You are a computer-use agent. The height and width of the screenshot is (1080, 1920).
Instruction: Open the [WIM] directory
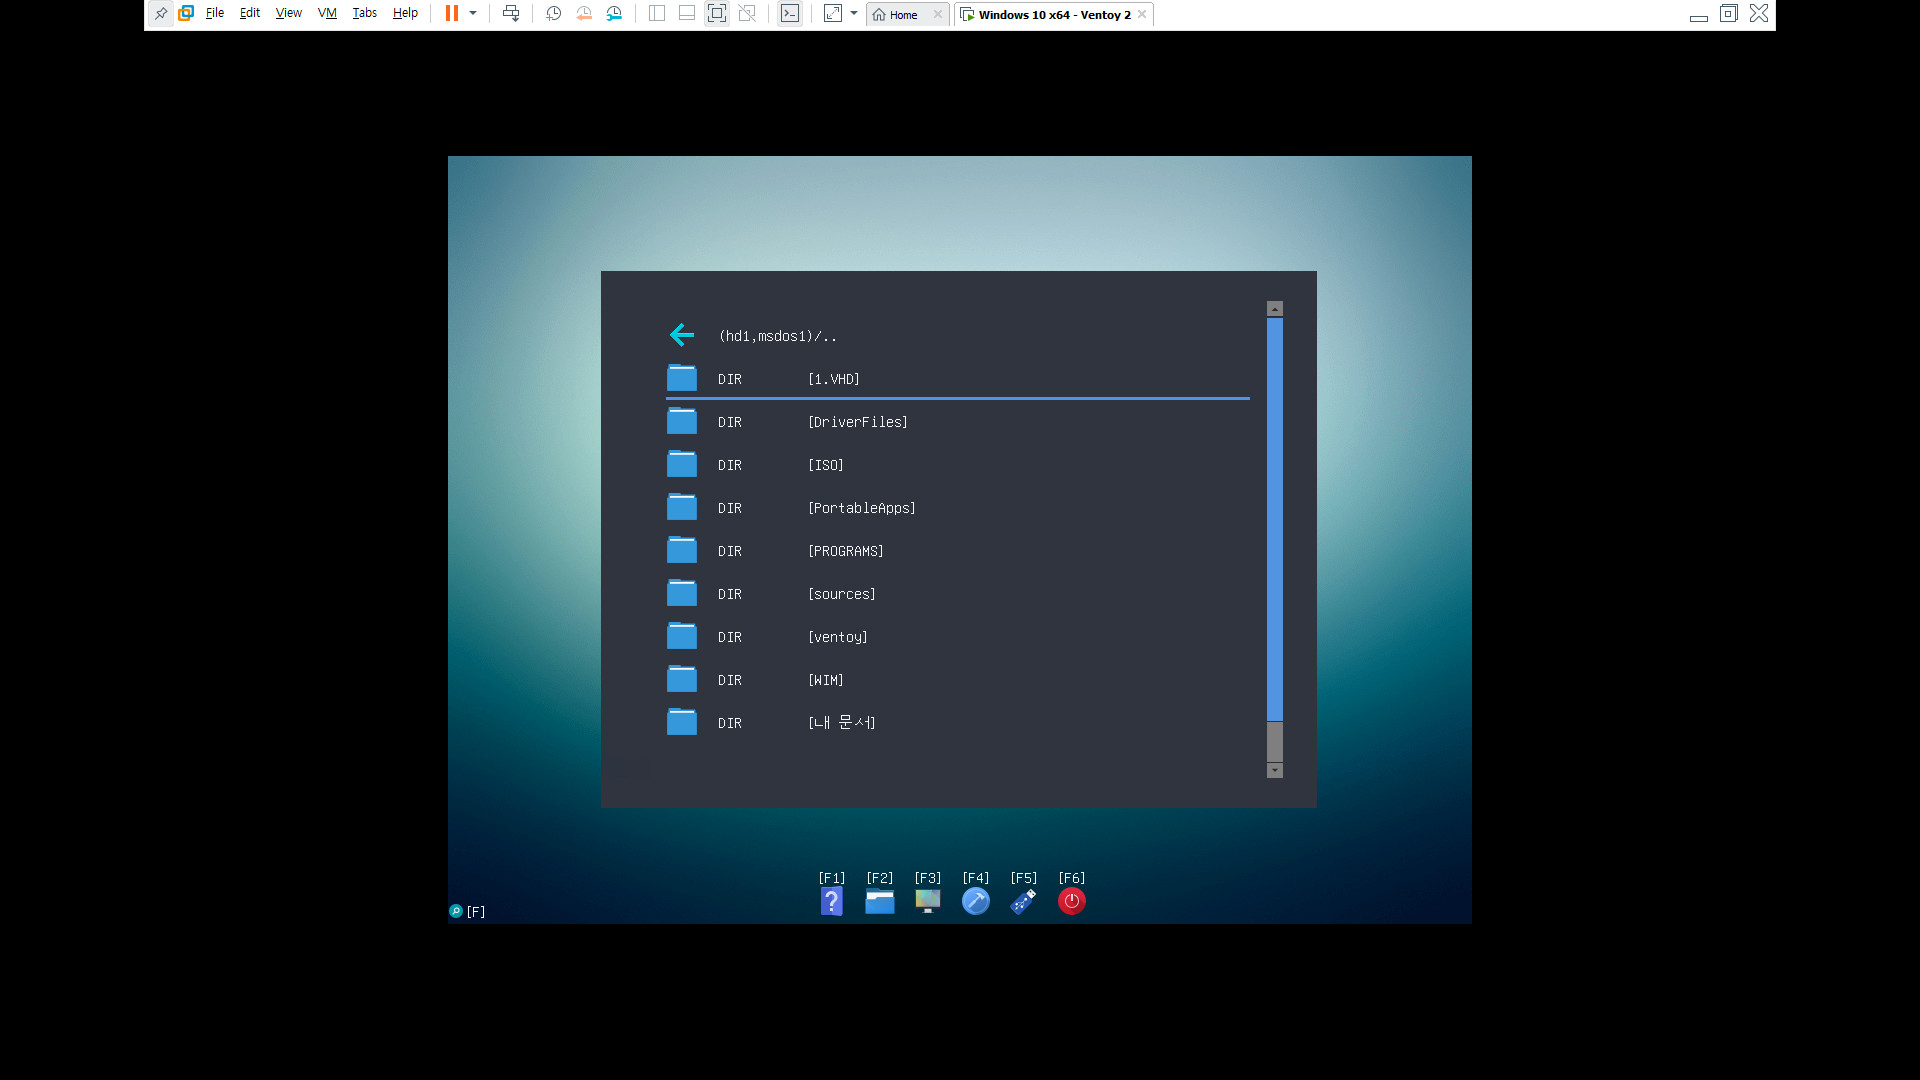pyautogui.click(x=958, y=680)
